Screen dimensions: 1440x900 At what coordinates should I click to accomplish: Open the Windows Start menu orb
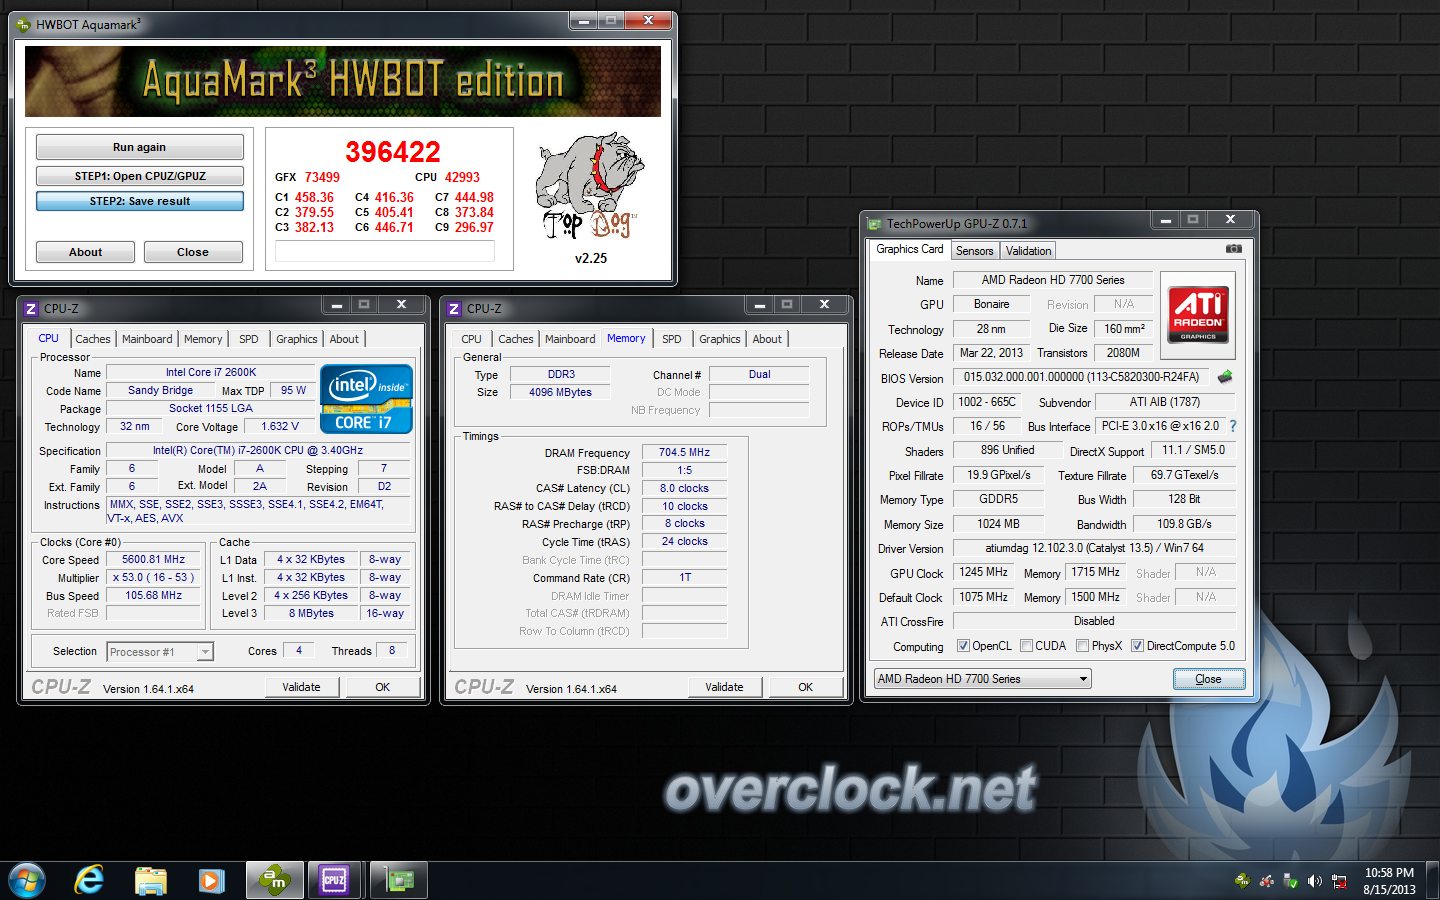[x=27, y=880]
